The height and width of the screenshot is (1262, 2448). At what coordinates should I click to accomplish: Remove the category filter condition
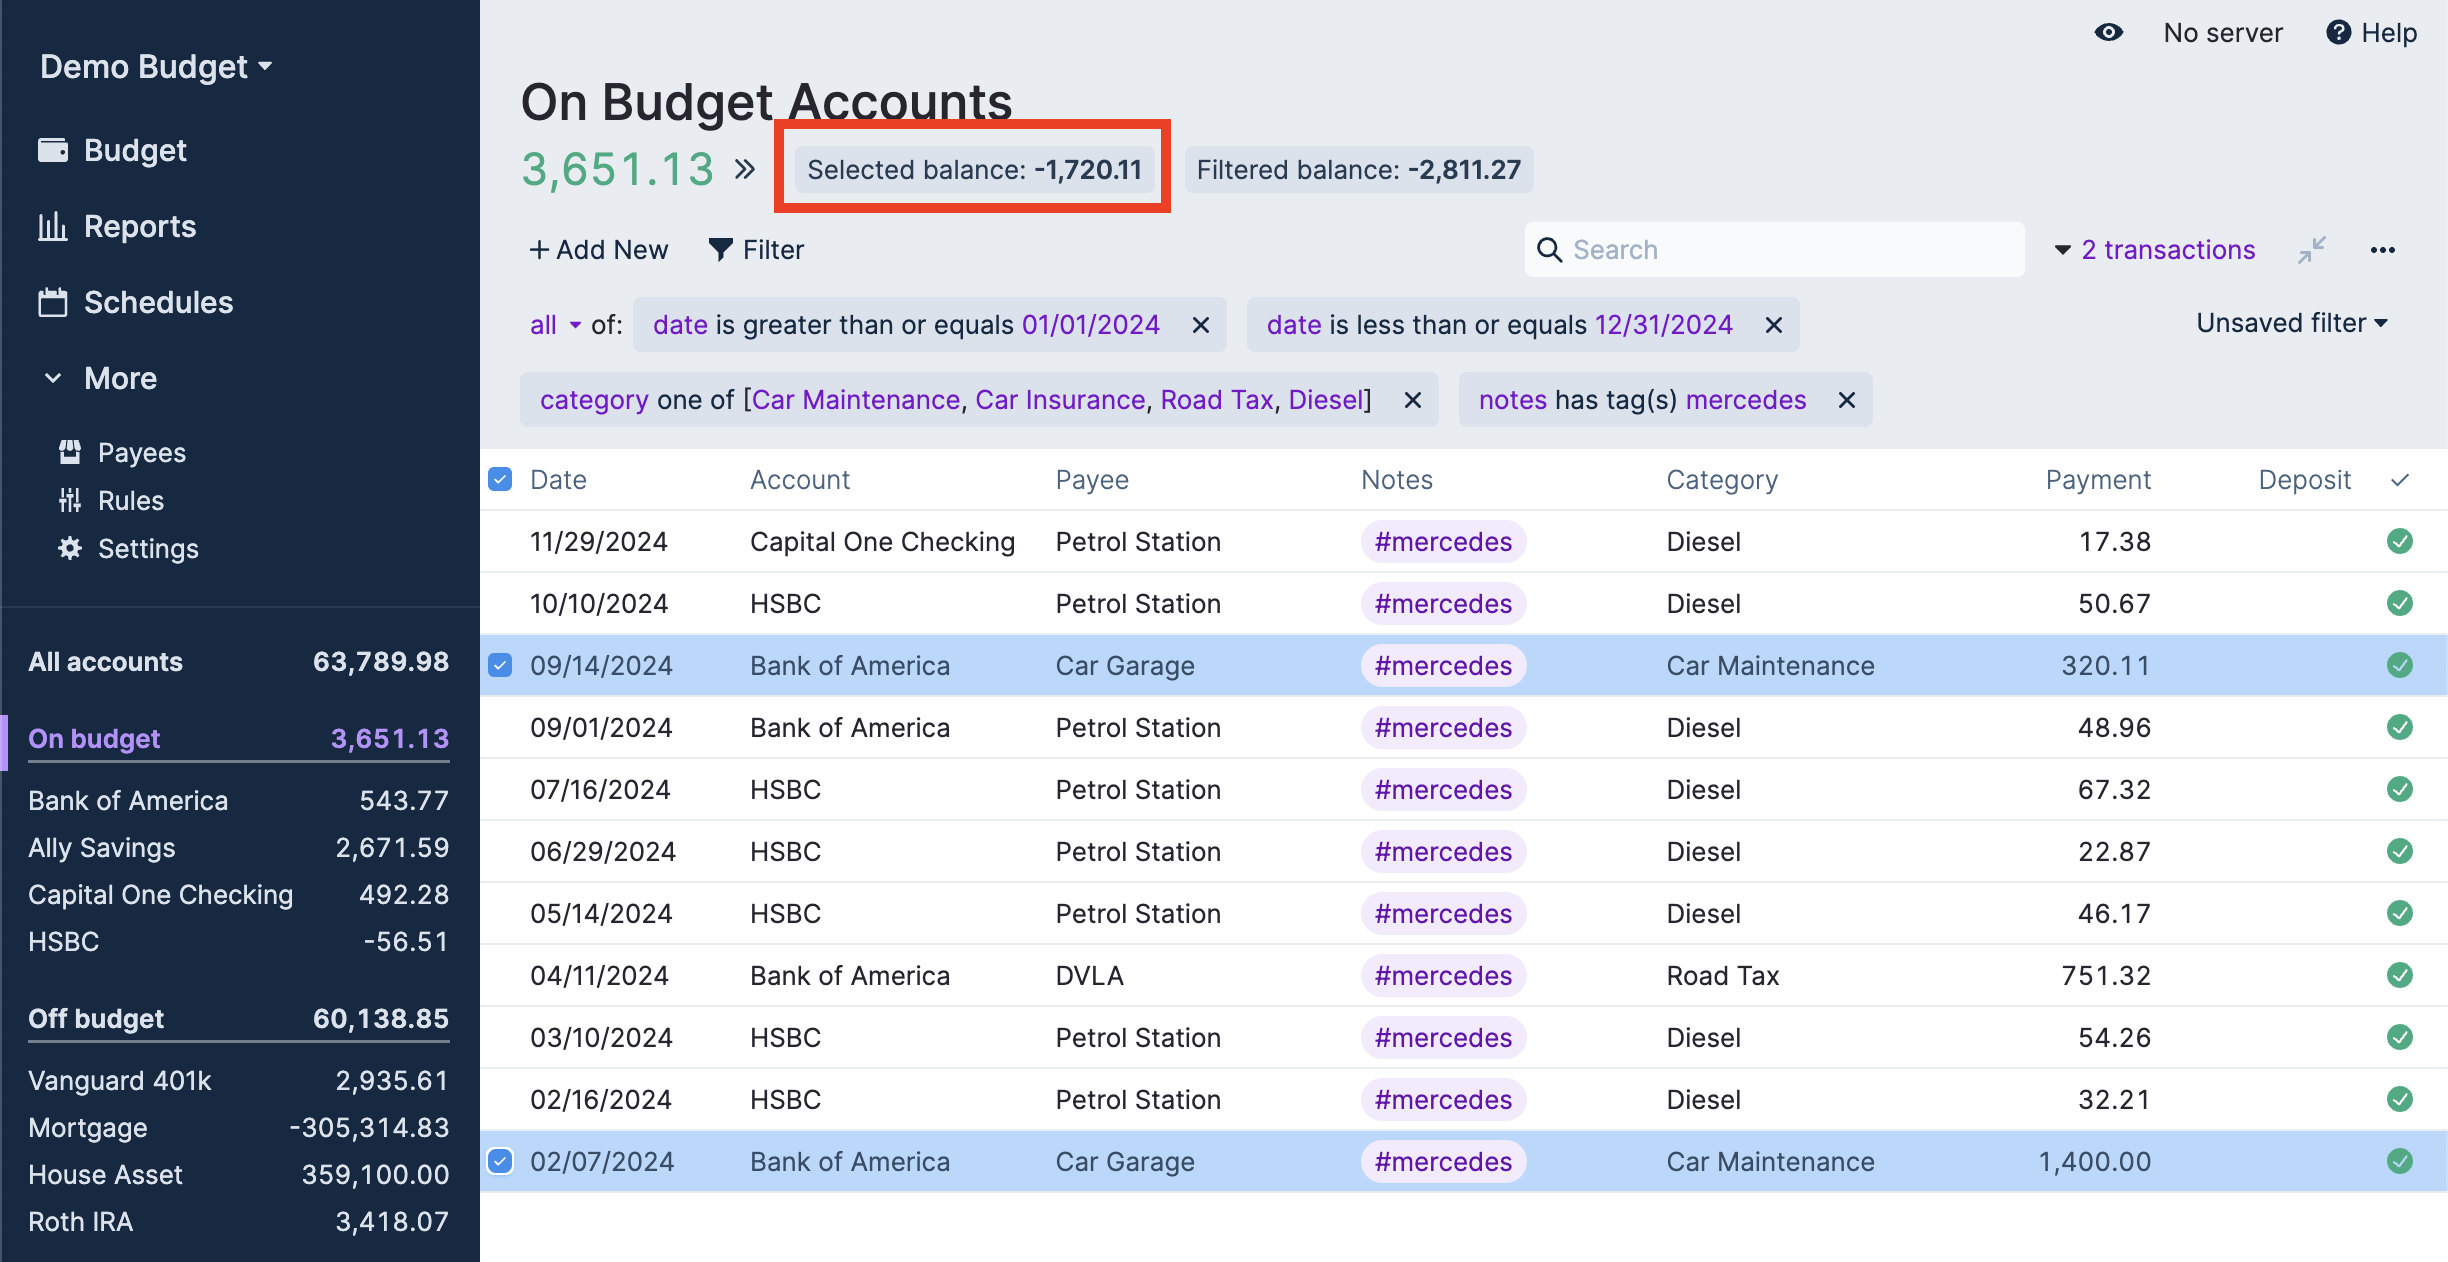pyautogui.click(x=1412, y=400)
